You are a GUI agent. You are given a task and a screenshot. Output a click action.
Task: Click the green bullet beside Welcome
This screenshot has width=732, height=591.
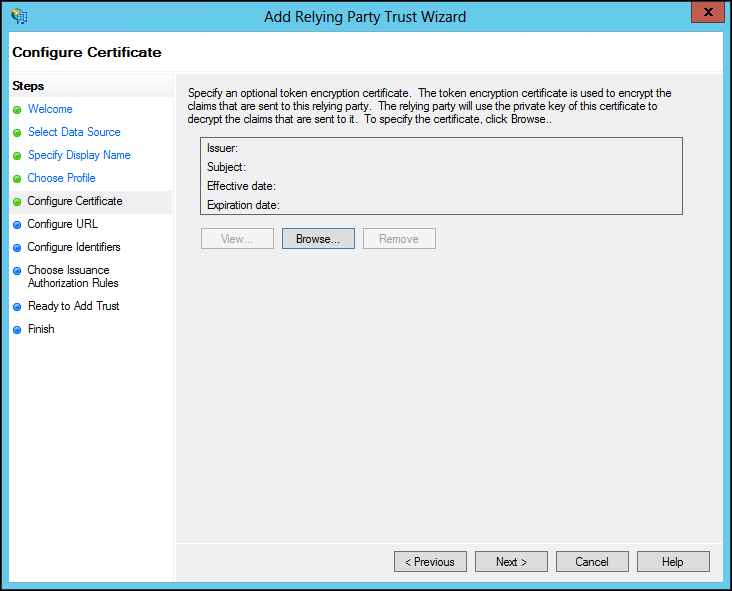[17, 110]
